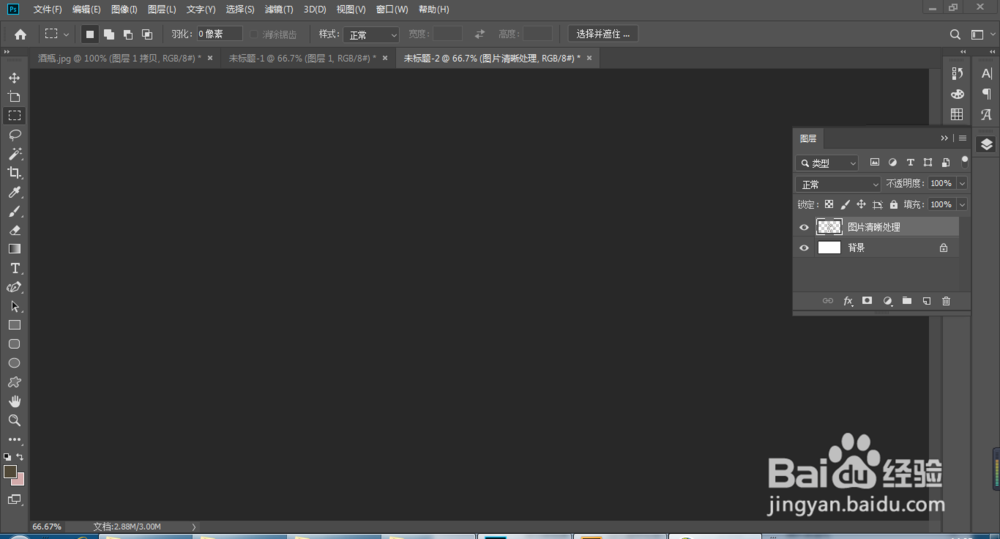The height and width of the screenshot is (539, 1000).
Task: Select the Brush tool
Action: (x=14, y=211)
